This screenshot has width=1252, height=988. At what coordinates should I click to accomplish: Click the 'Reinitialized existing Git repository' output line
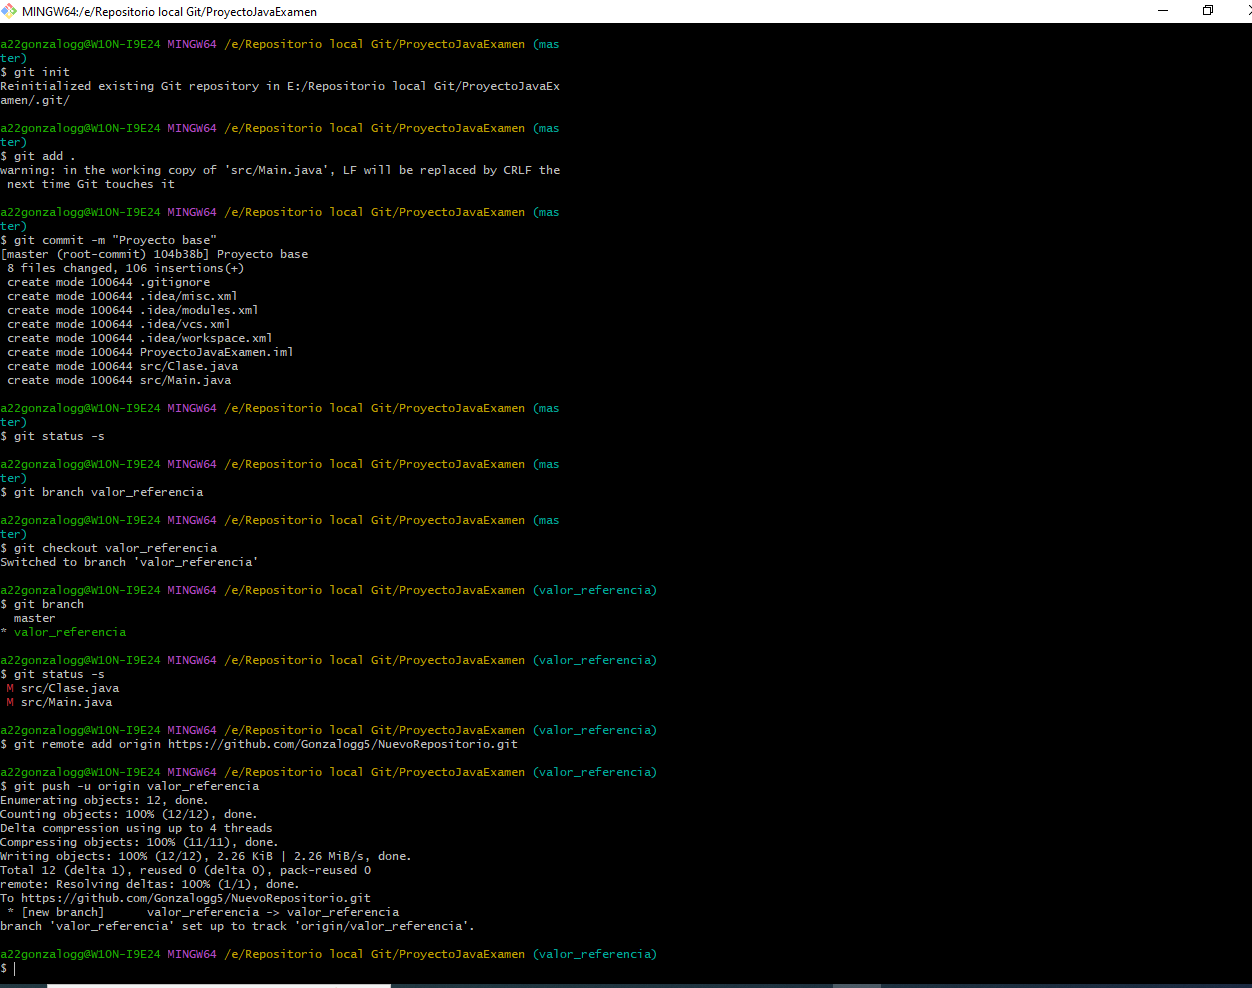click(x=280, y=86)
